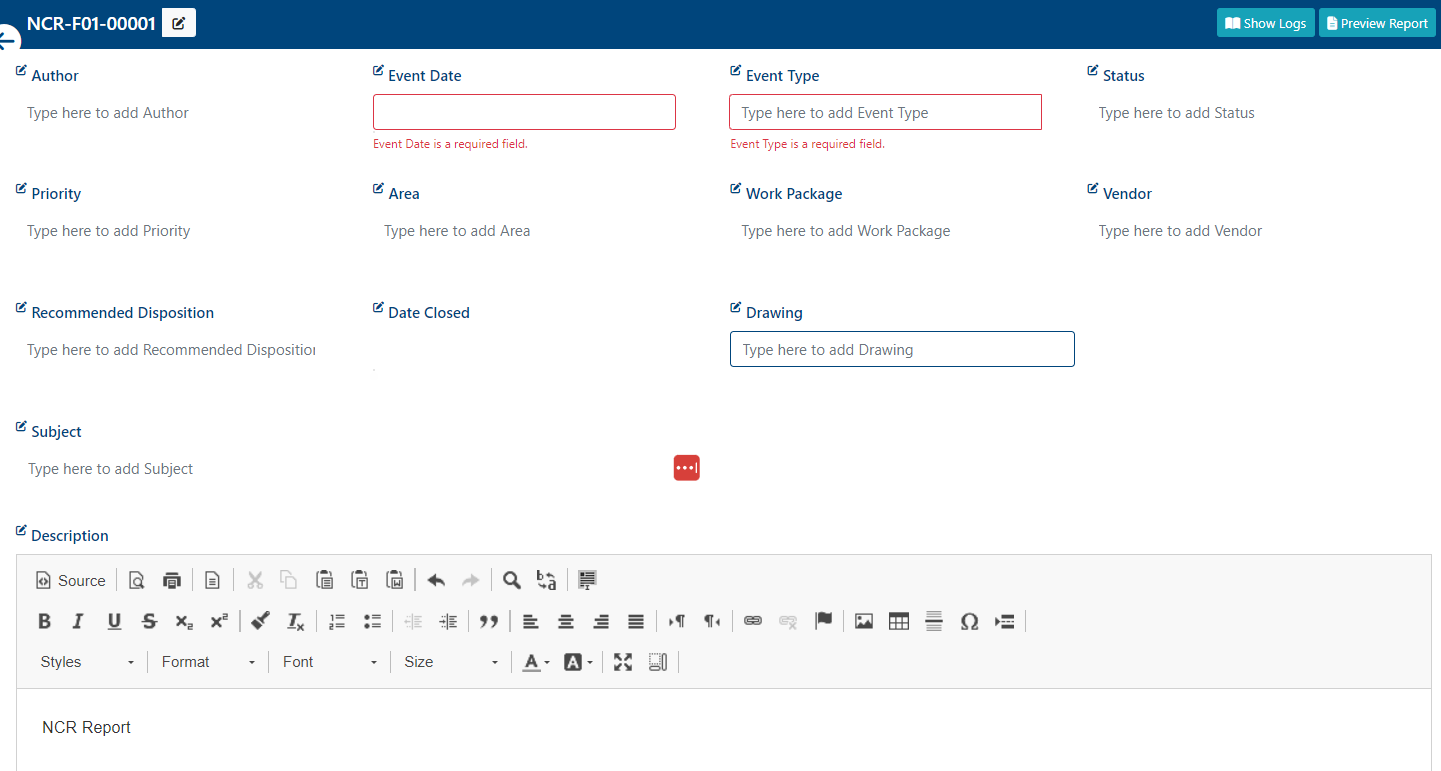Justify the paragraph text

click(636, 621)
